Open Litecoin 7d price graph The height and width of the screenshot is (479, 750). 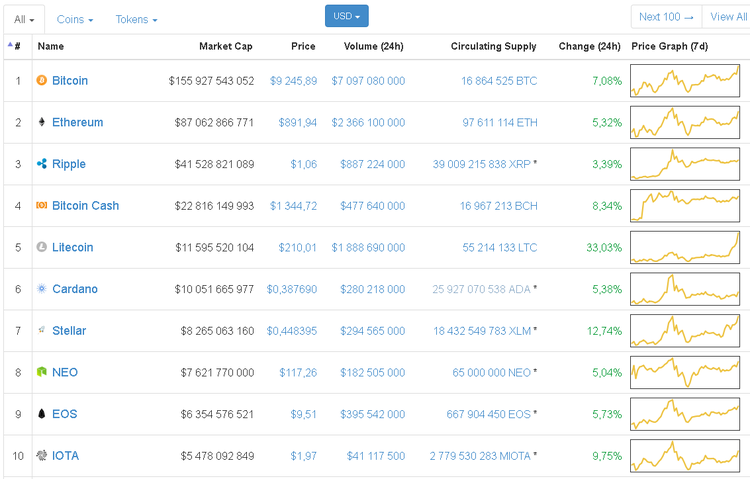(685, 247)
